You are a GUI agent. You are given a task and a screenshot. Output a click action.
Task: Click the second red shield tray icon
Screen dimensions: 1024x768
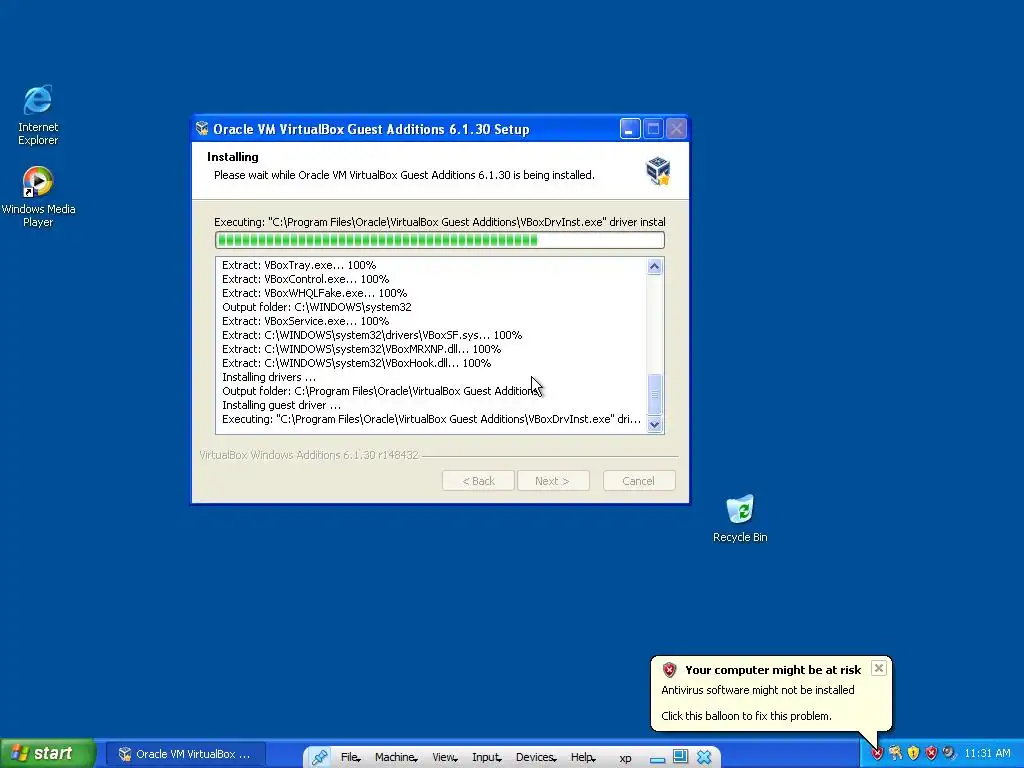click(931, 753)
